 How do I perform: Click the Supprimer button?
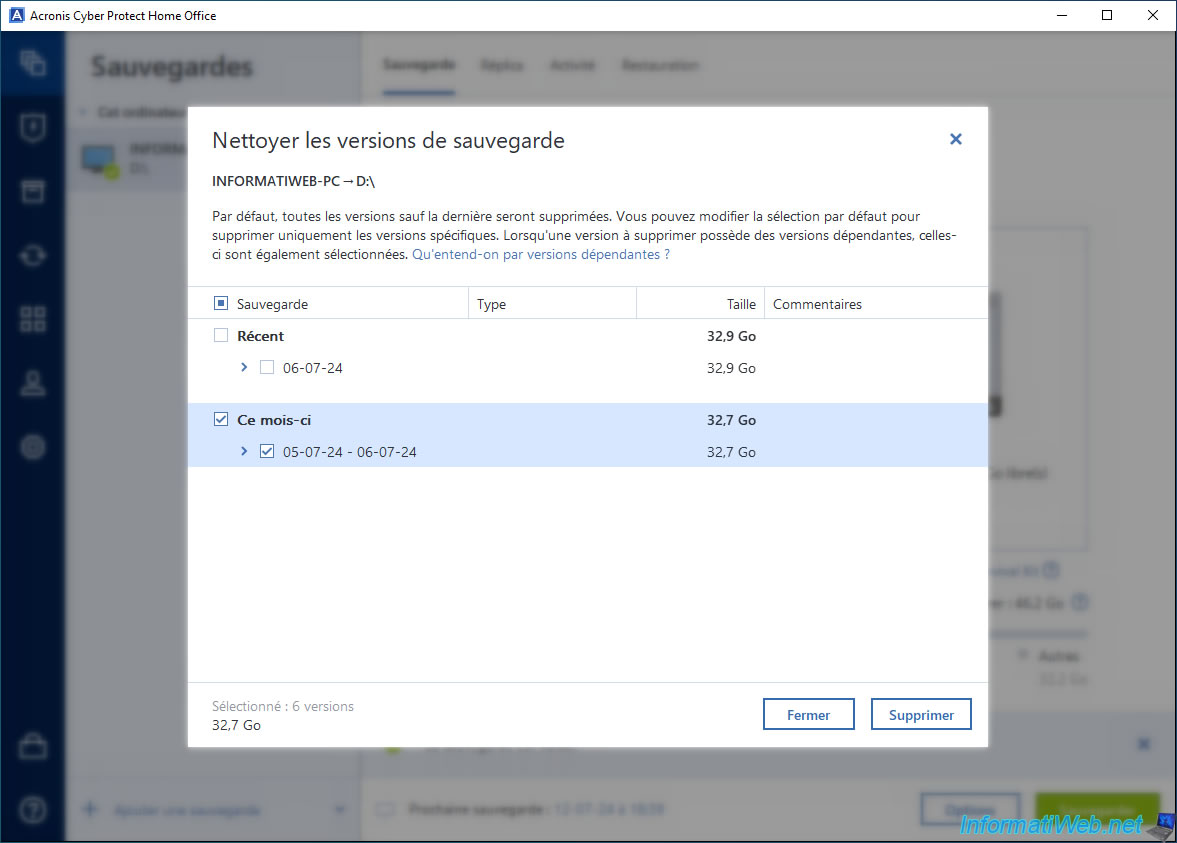pos(920,715)
